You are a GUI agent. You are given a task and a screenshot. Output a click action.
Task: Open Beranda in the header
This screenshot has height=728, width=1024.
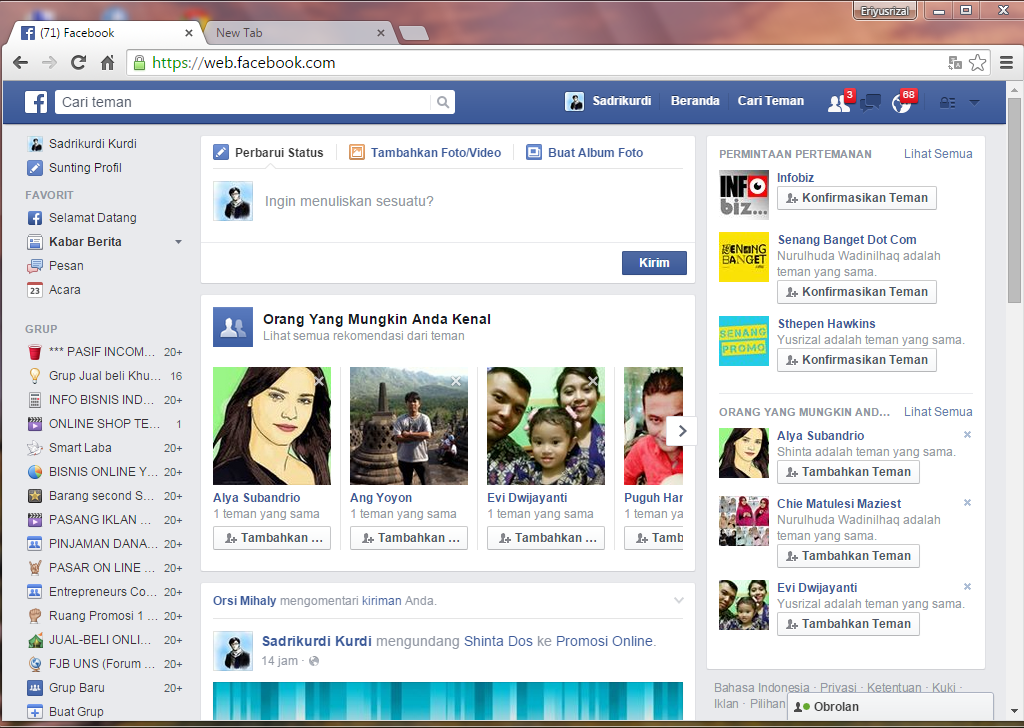click(695, 101)
